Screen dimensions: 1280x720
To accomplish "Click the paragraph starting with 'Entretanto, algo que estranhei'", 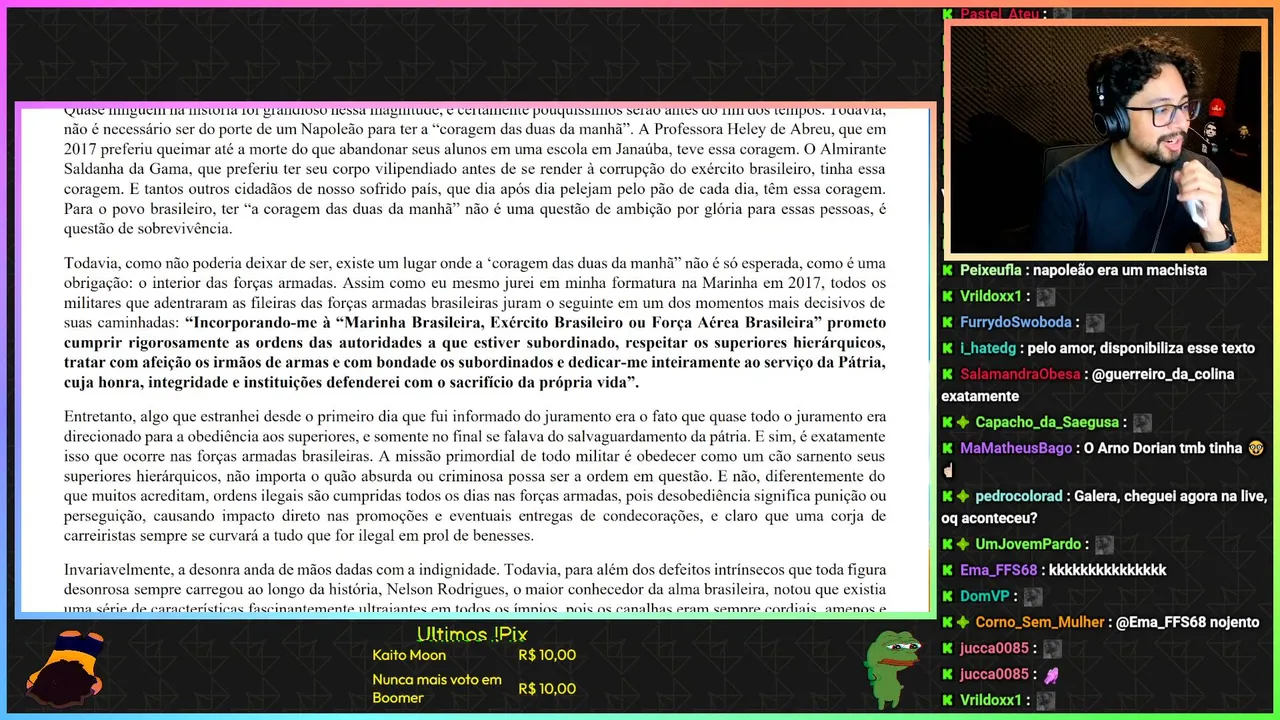I will pyautogui.click(x=475, y=476).
